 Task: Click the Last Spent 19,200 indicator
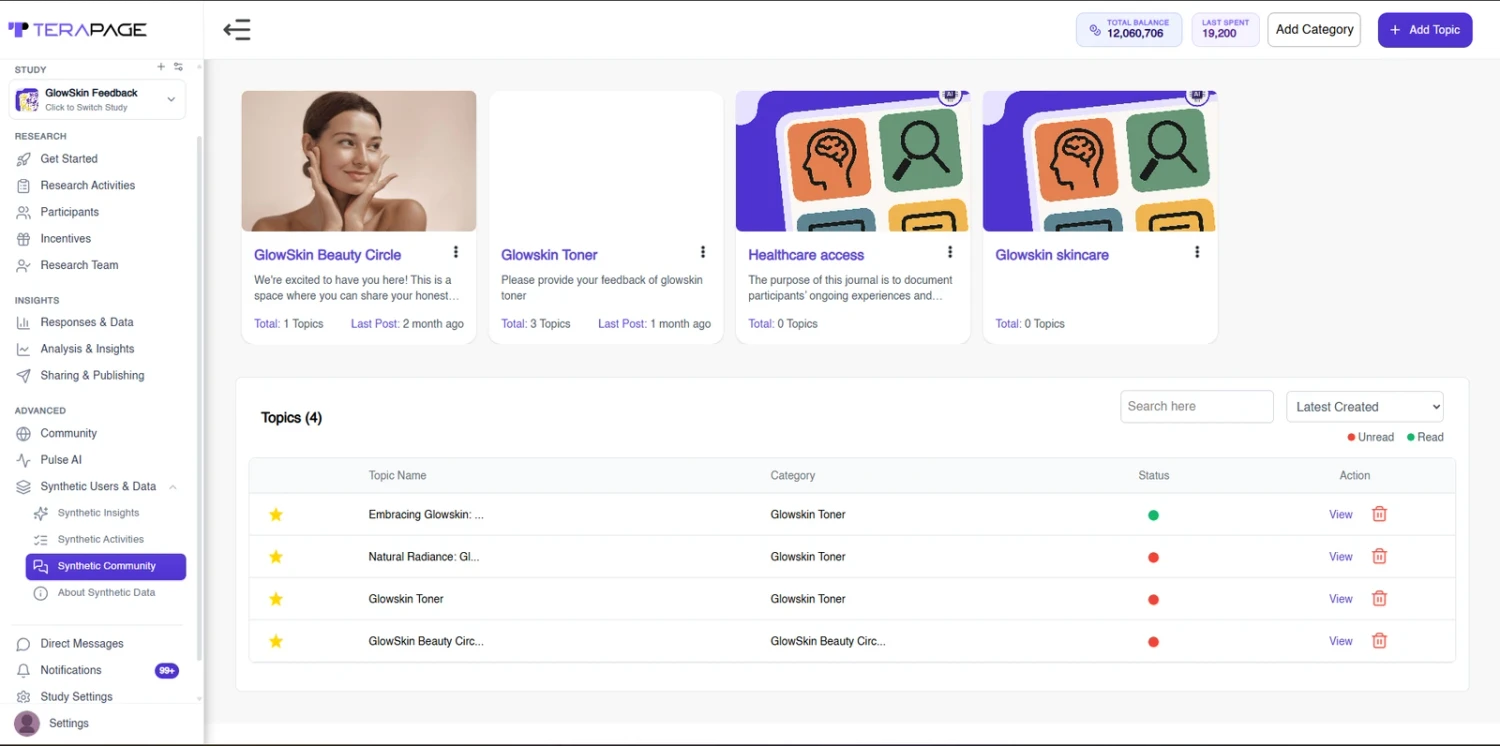pos(1225,29)
